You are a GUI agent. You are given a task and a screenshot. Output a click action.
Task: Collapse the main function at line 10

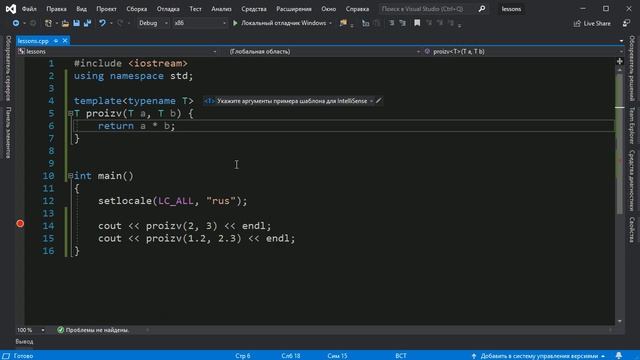(71, 176)
